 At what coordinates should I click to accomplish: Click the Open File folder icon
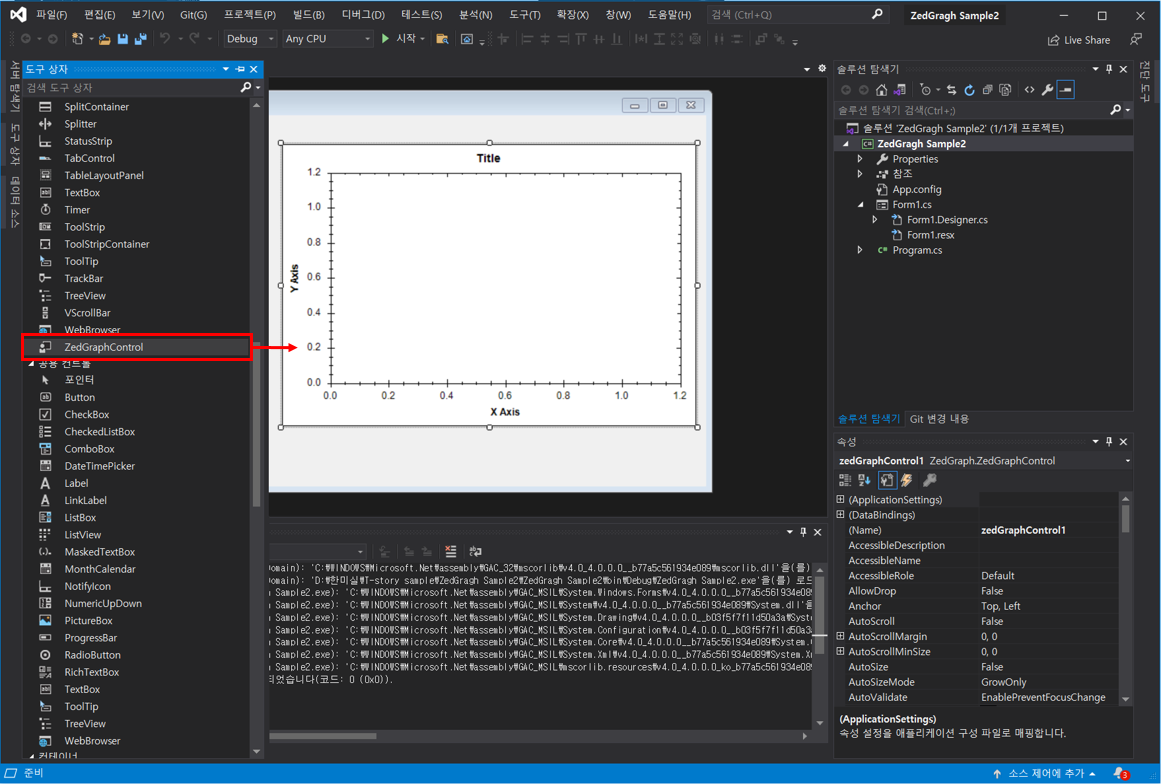coord(104,39)
